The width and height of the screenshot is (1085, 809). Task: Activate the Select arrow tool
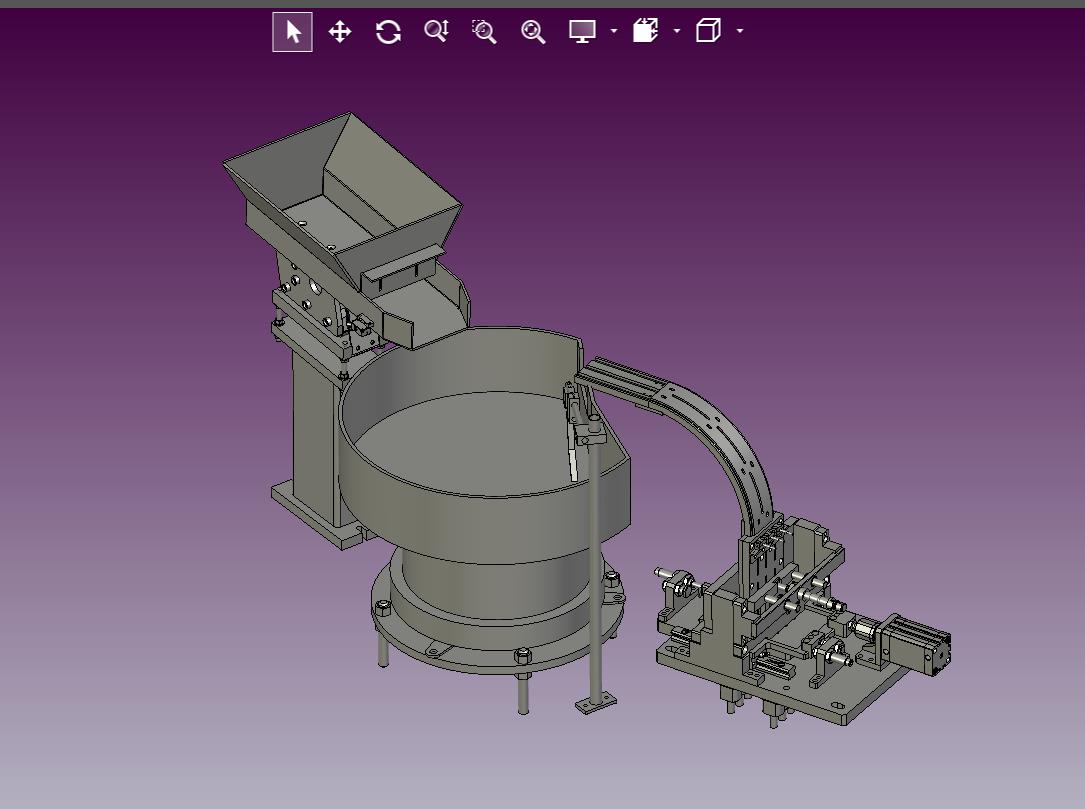pyautogui.click(x=292, y=32)
